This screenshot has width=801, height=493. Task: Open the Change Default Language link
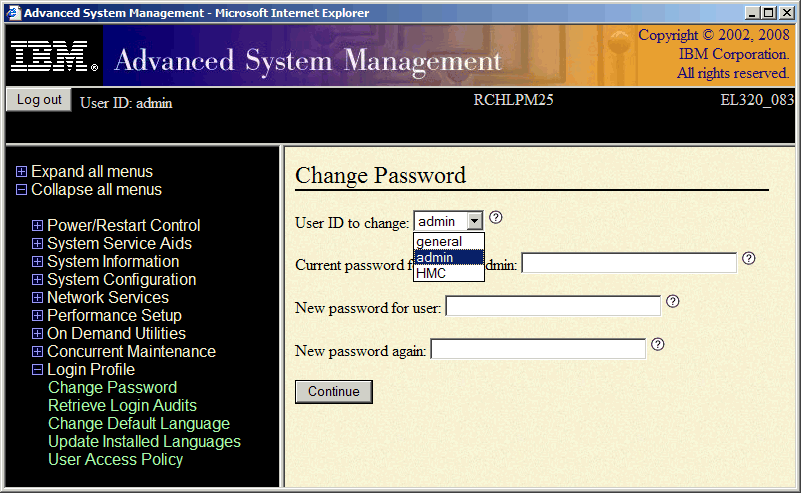click(x=139, y=424)
